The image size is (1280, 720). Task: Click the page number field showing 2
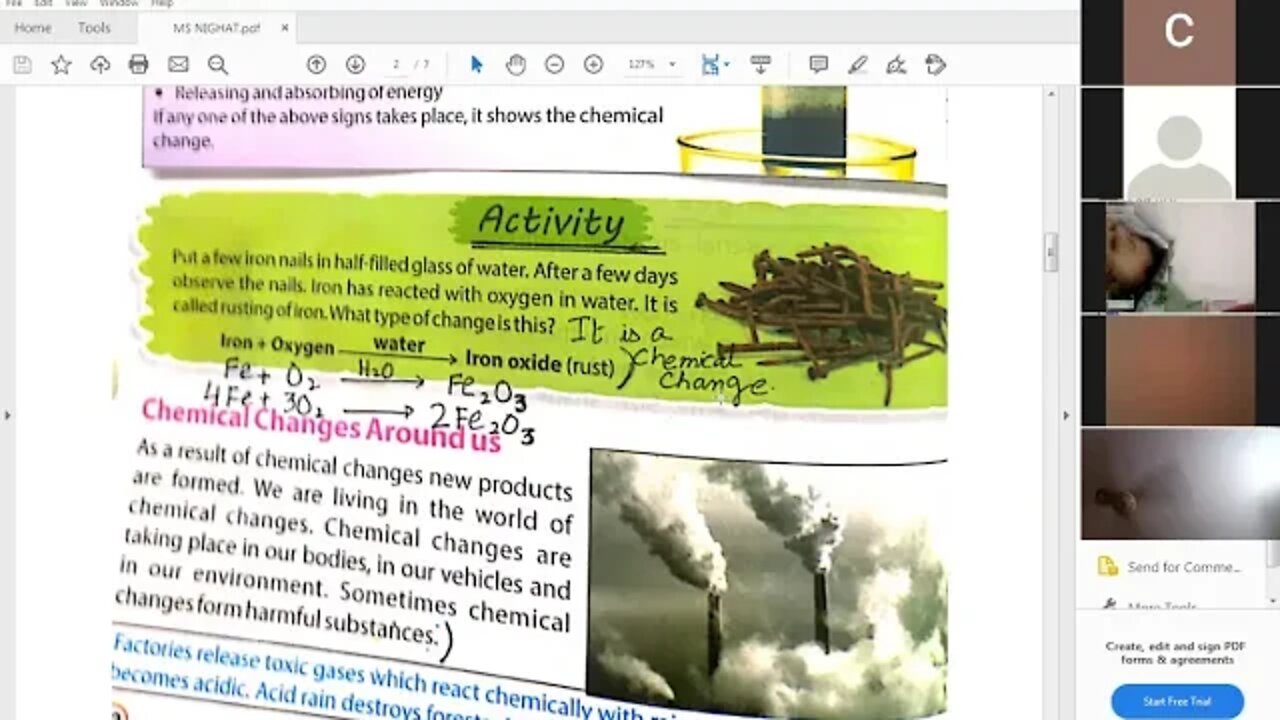396,65
